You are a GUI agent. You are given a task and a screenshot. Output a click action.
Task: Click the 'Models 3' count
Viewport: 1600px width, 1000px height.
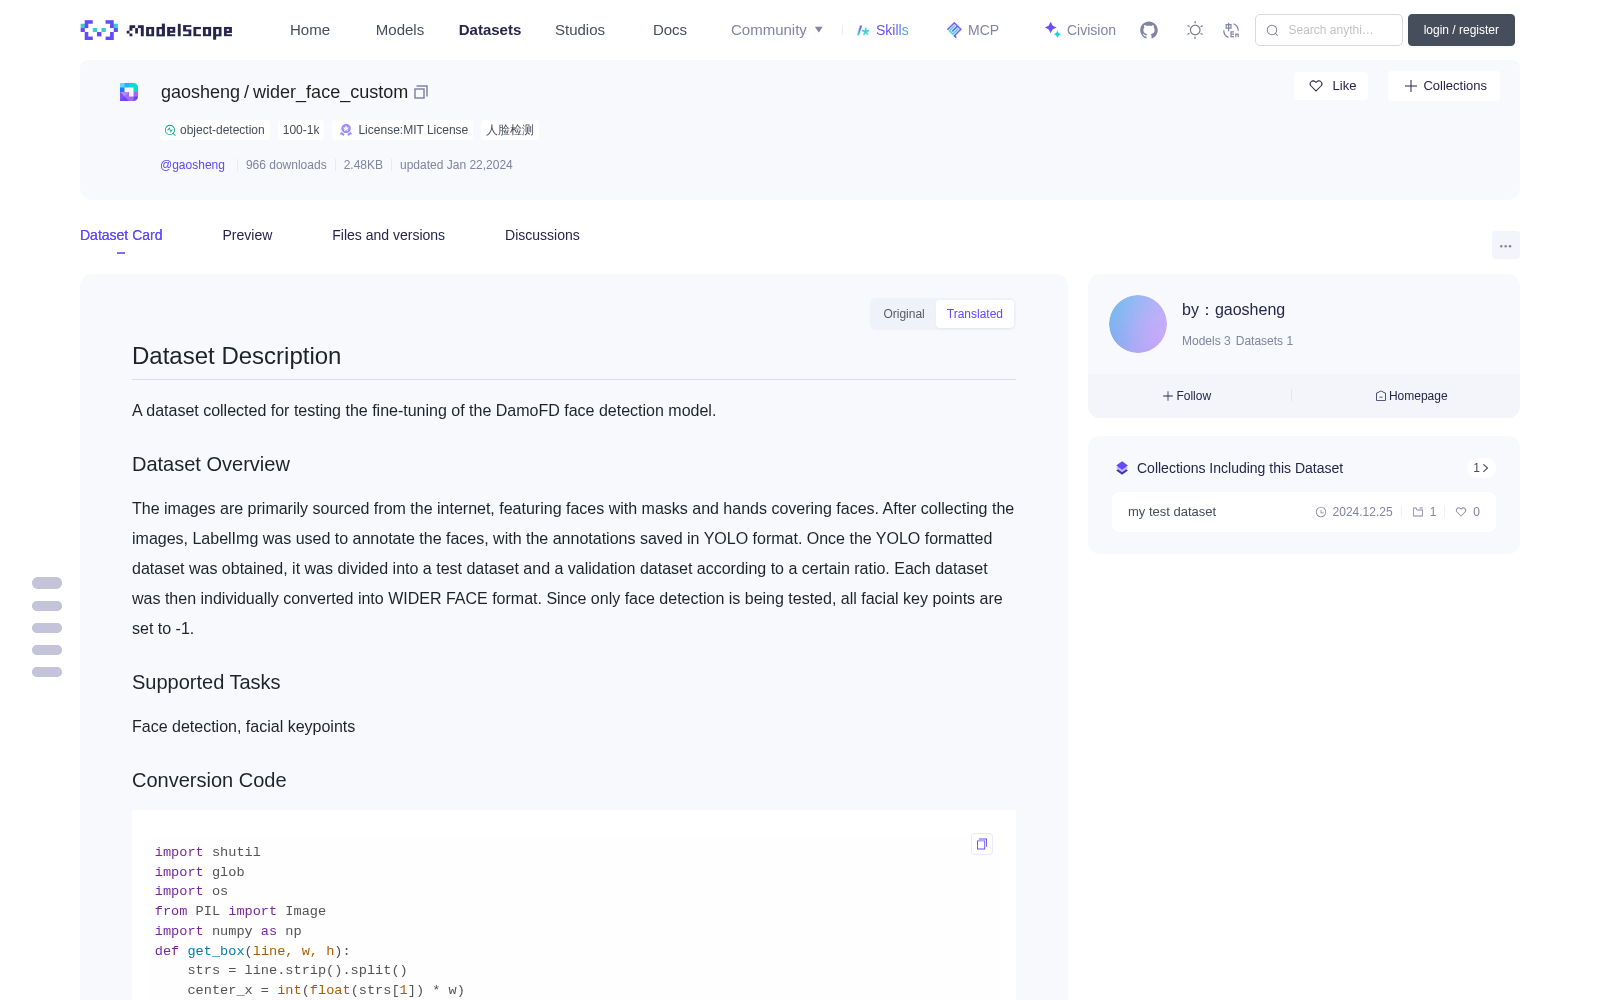(x=1206, y=341)
